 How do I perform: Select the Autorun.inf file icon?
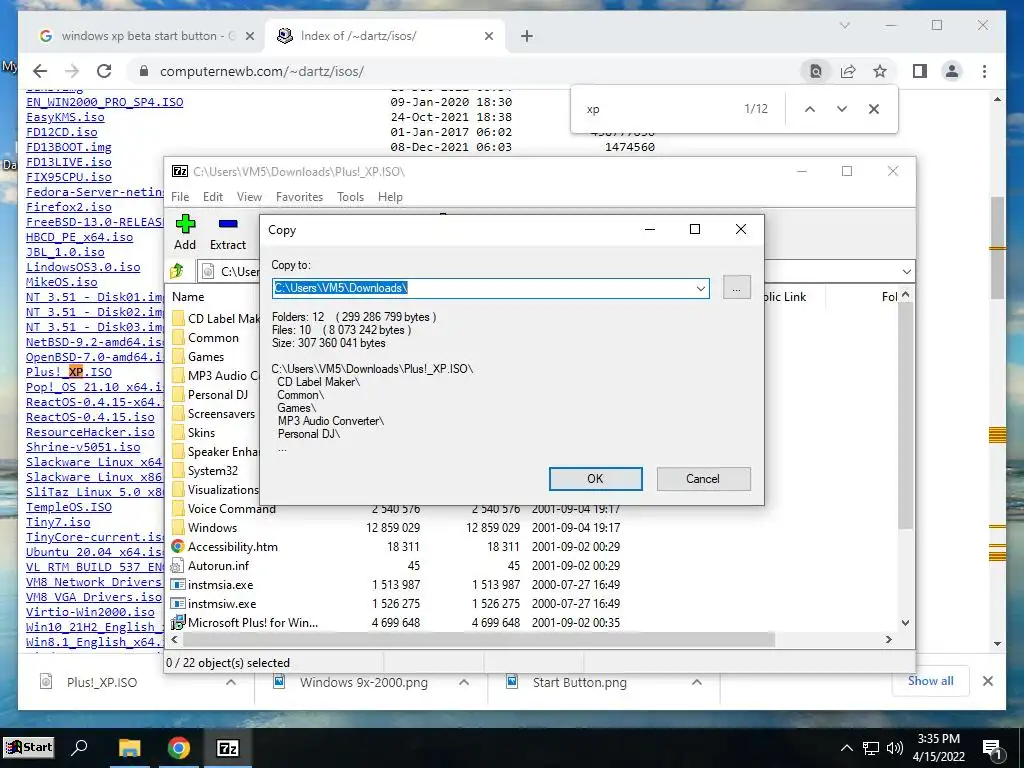(x=178, y=565)
